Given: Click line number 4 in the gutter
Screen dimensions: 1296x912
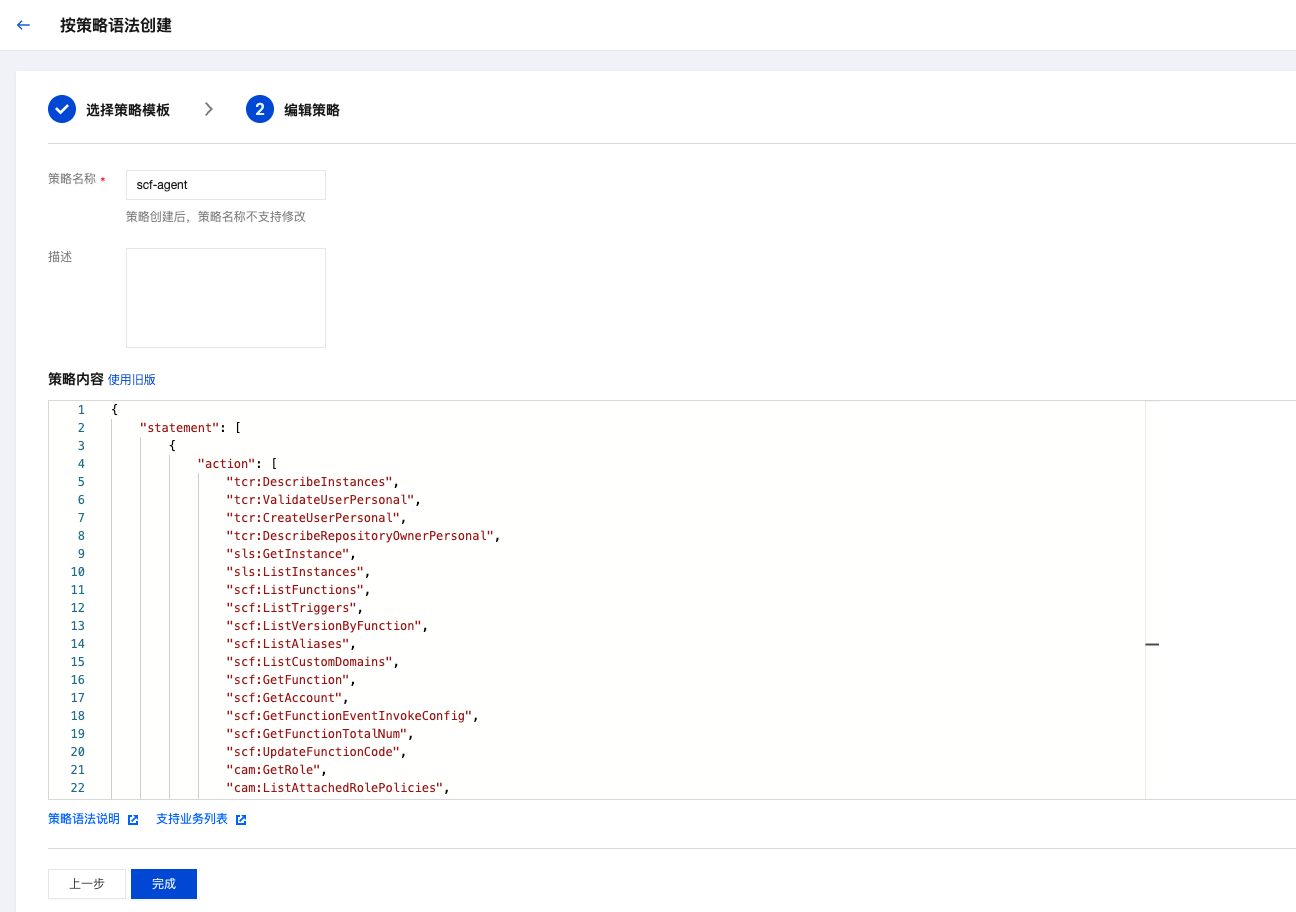Looking at the screenshot, I should pos(81,464).
